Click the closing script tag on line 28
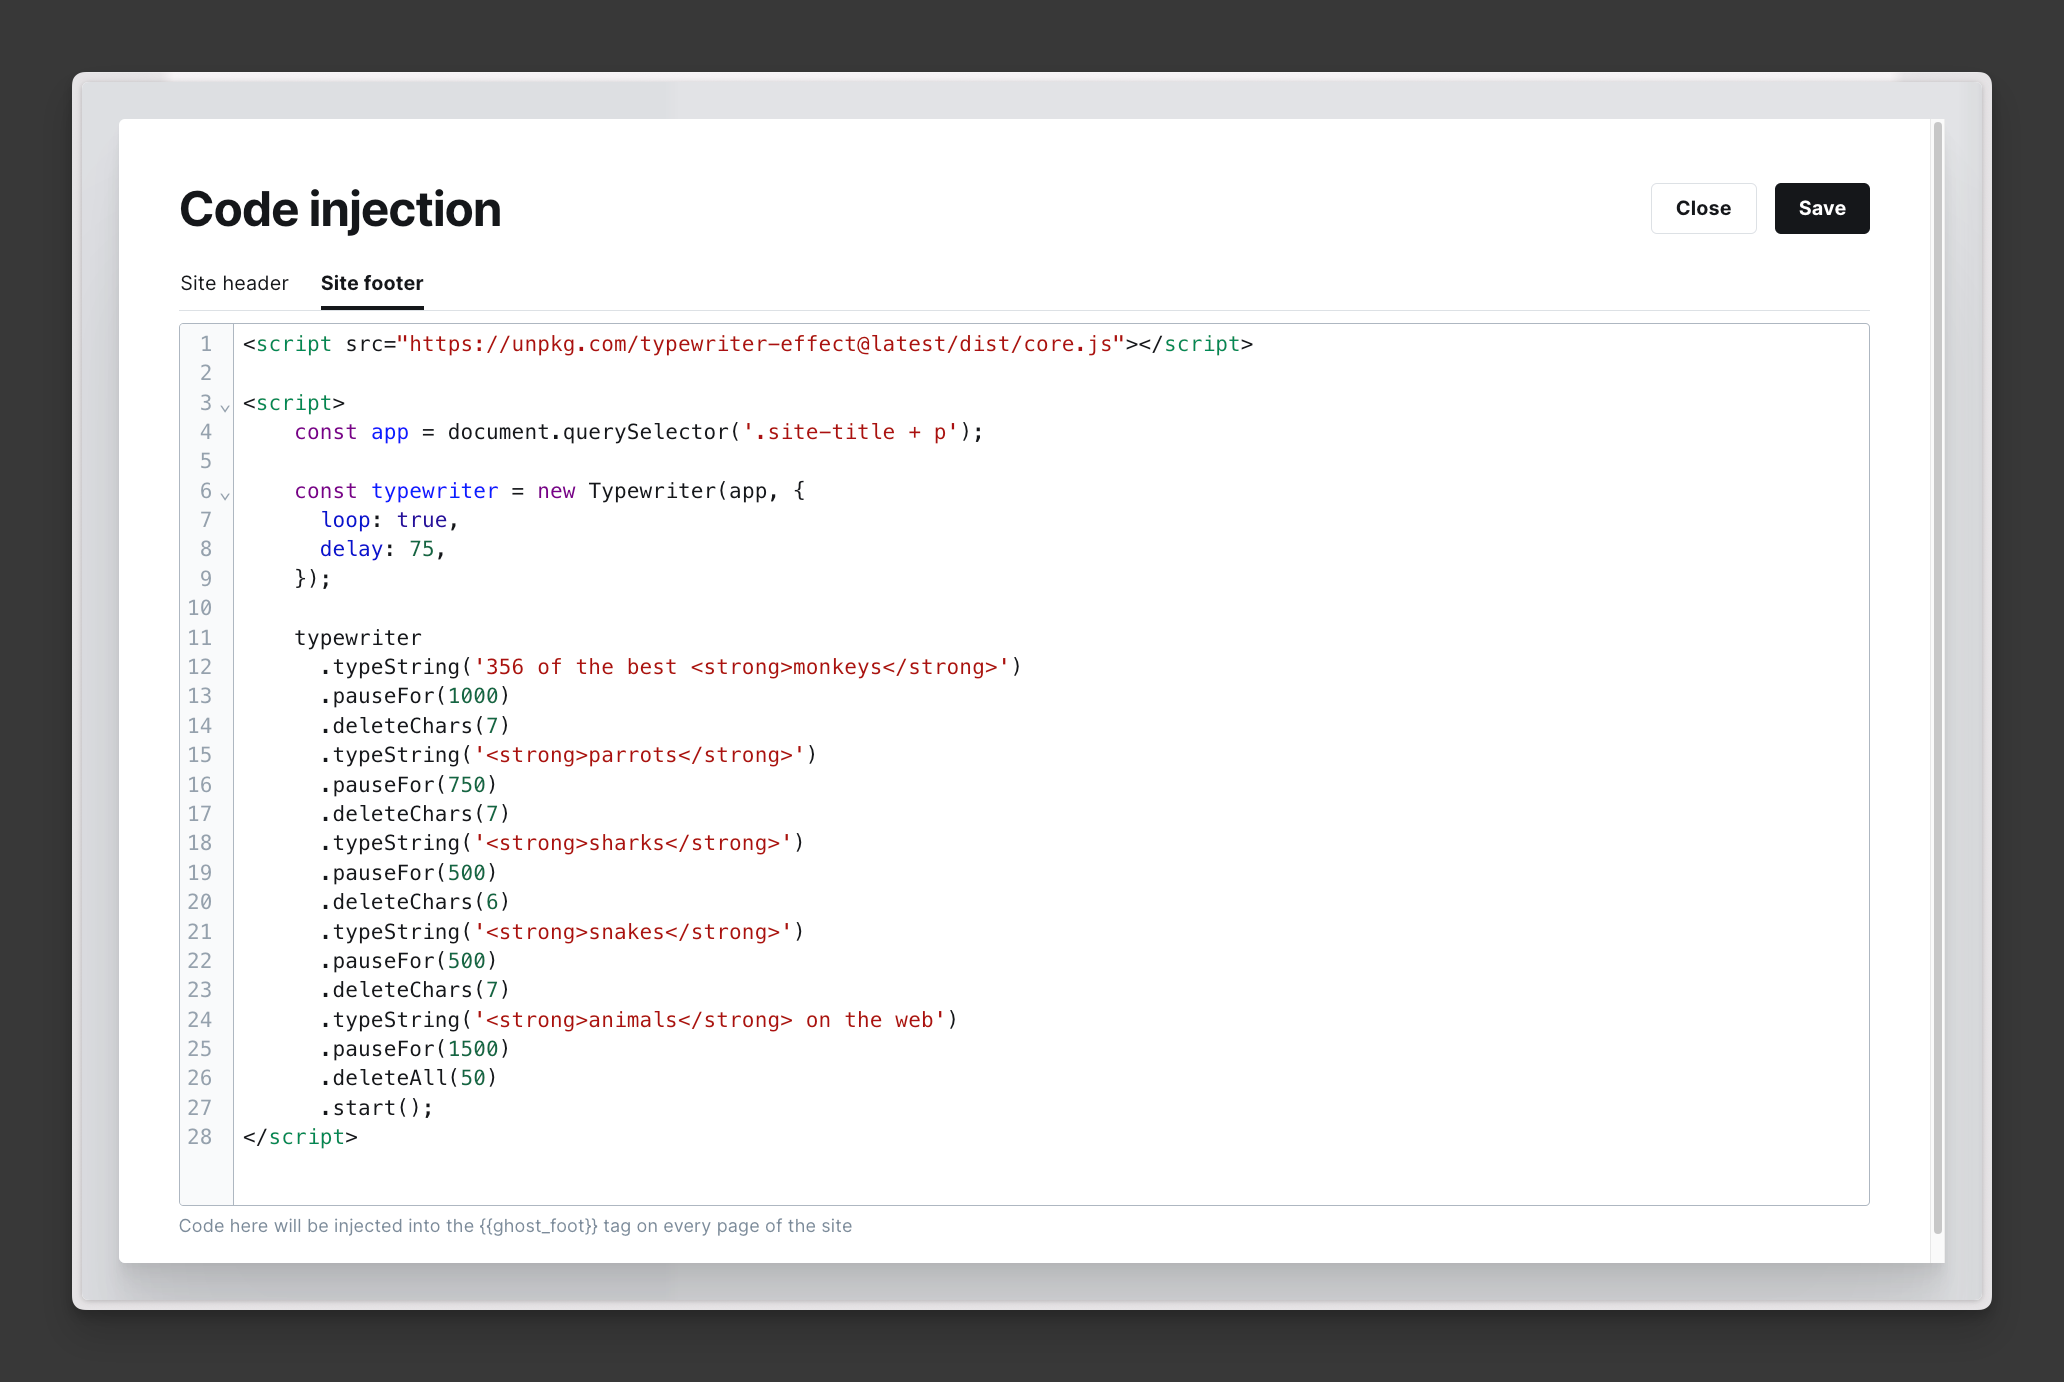This screenshot has width=2064, height=1382. (x=299, y=1137)
